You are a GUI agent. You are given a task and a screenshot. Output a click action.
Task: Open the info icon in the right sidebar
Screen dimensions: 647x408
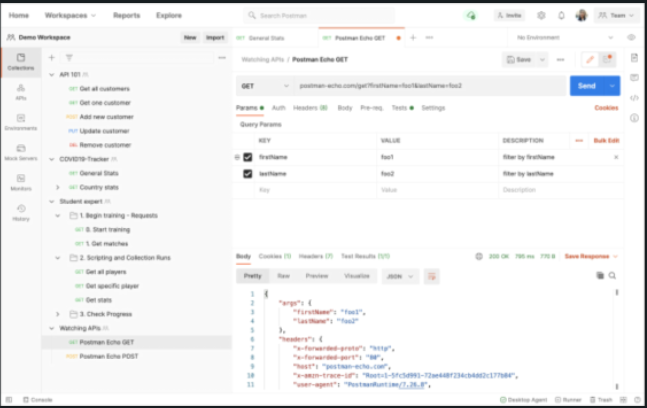coord(634,118)
